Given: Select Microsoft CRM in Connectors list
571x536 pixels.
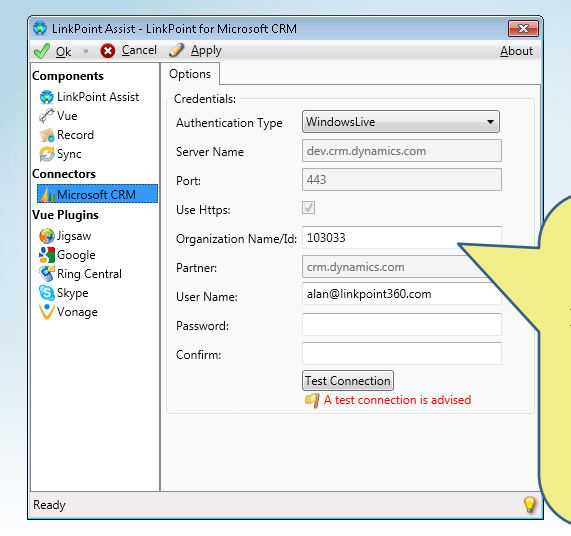Looking at the screenshot, I should pyautogui.click(x=97, y=194).
